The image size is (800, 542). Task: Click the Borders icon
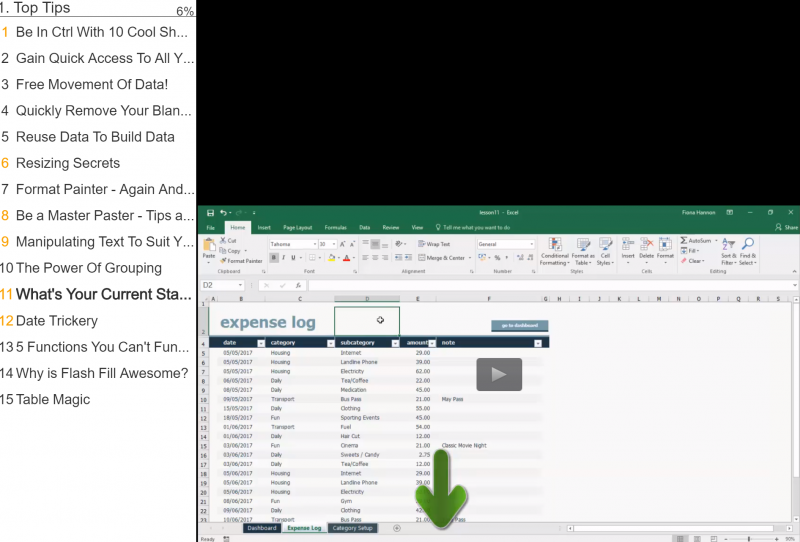[312, 258]
